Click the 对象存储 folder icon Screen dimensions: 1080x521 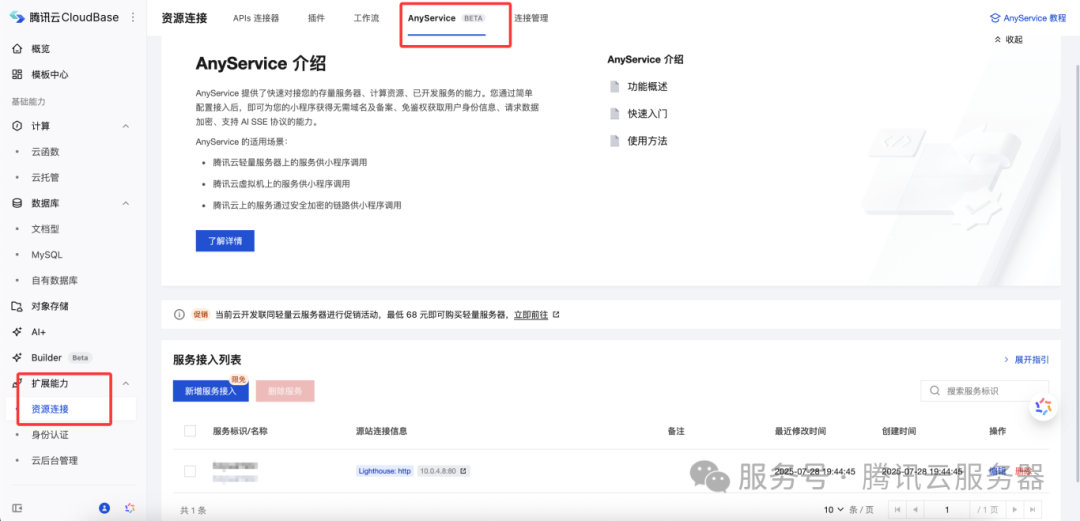17,306
